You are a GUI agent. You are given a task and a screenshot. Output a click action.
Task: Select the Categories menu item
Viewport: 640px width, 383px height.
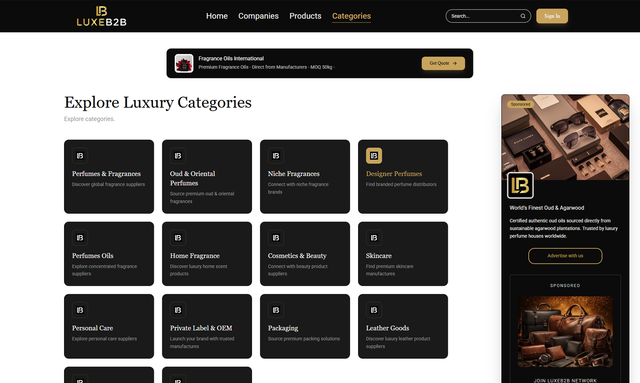pos(351,16)
